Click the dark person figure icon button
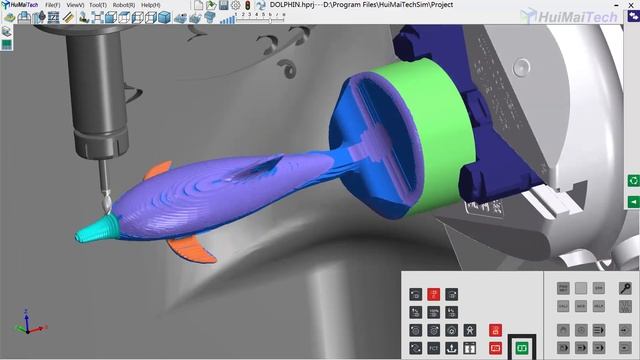 pyautogui.click(x=469, y=330)
